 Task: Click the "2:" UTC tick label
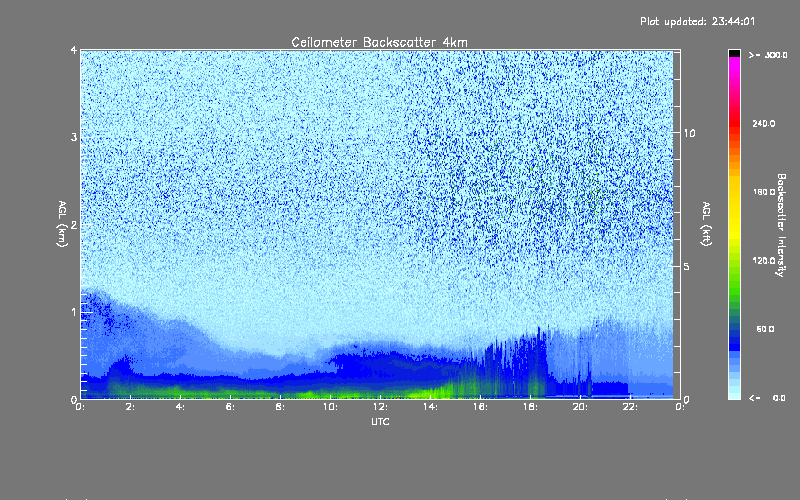coord(130,407)
